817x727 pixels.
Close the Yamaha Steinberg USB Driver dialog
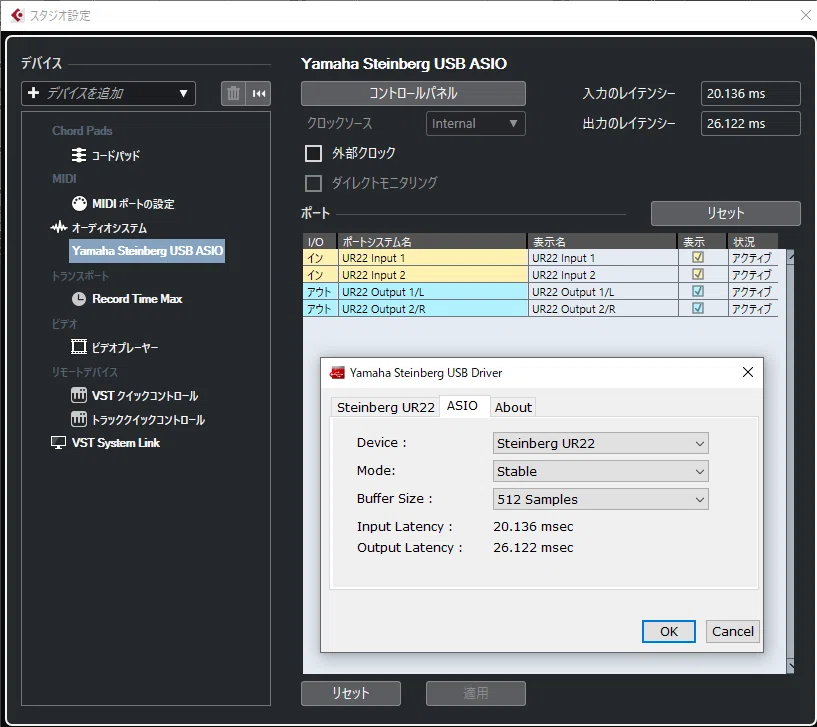tap(748, 372)
